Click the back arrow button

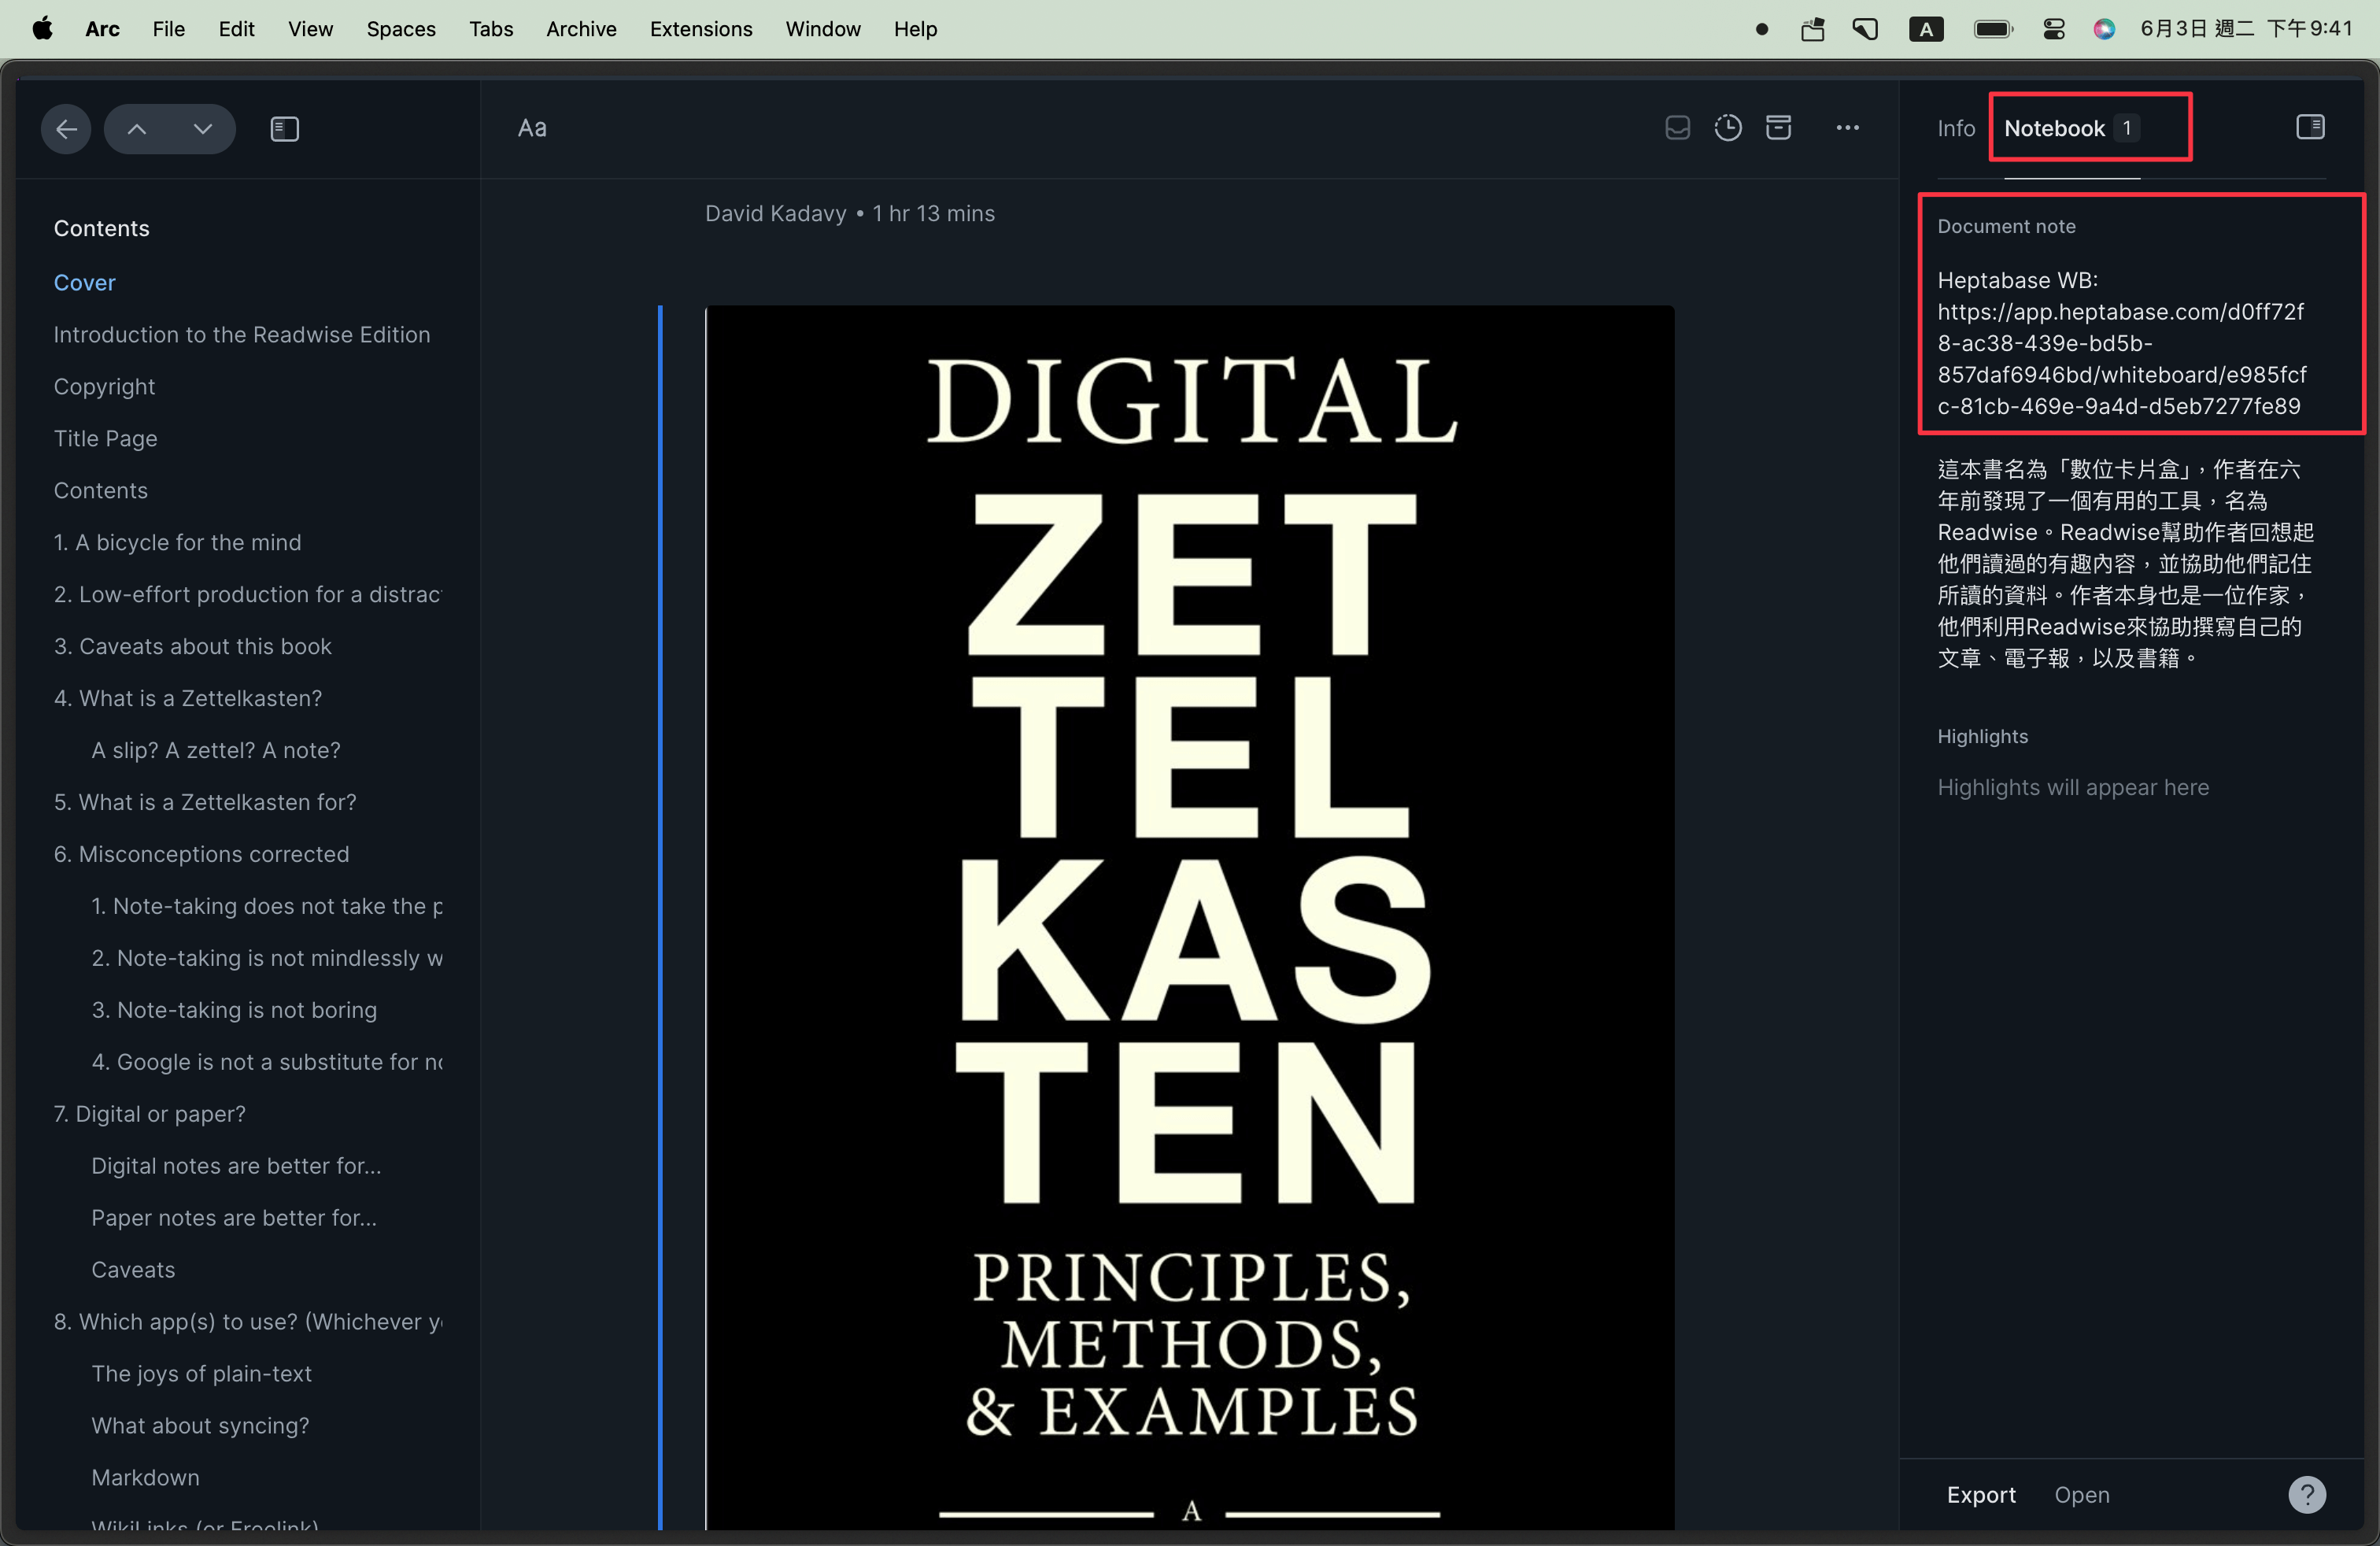coord(66,129)
